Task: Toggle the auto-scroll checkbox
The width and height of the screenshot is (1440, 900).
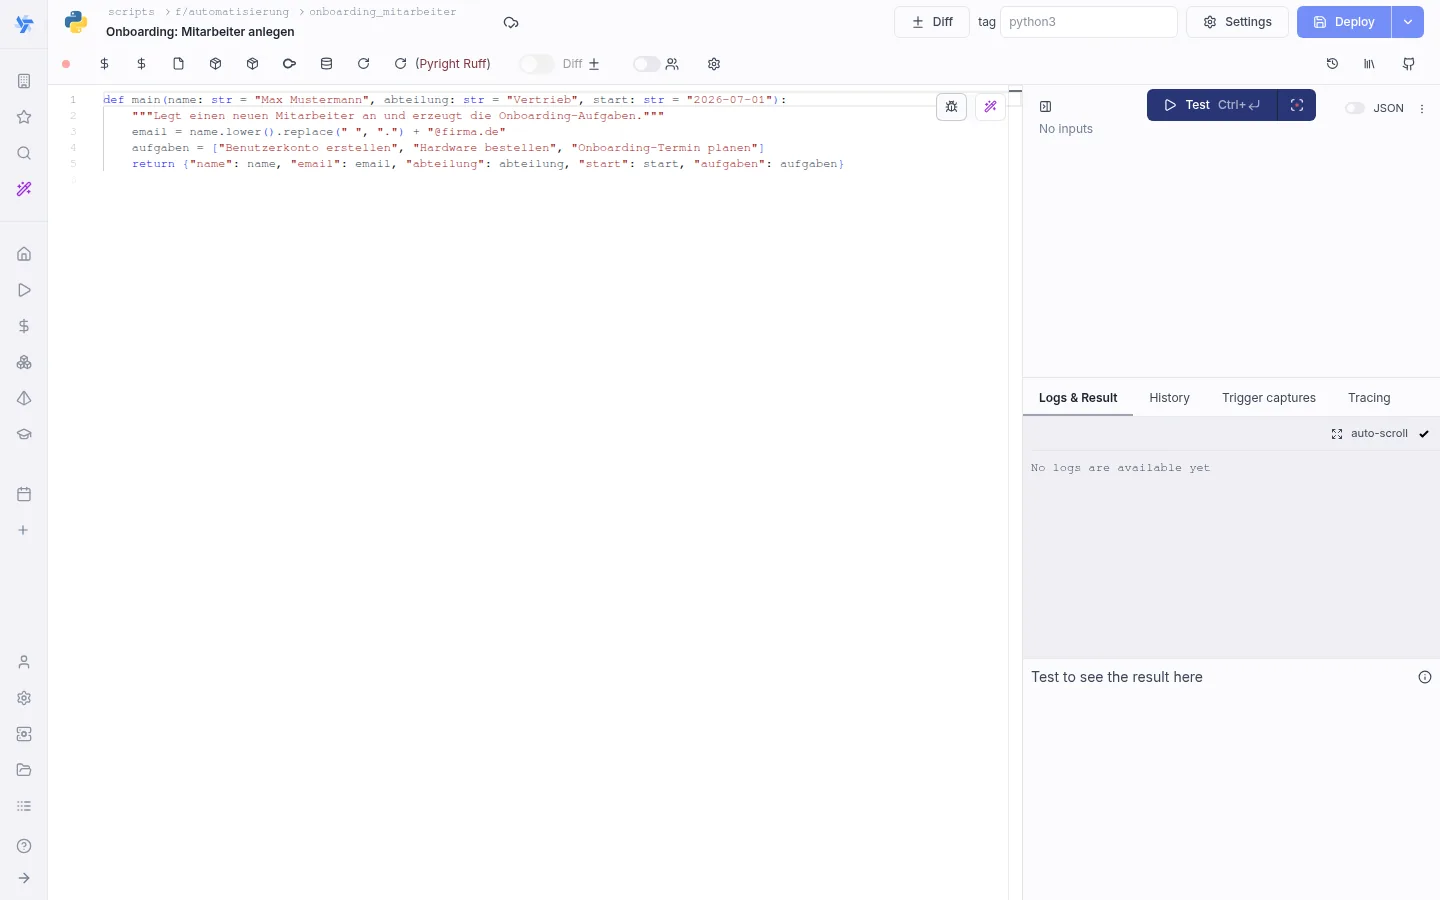Action: 1424,434
